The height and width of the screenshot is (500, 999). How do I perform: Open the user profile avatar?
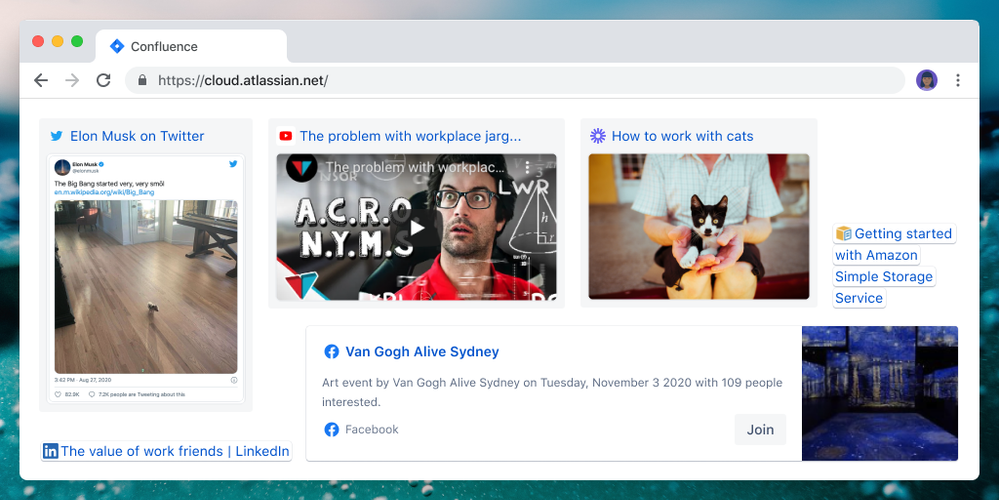tap(926, 80)
